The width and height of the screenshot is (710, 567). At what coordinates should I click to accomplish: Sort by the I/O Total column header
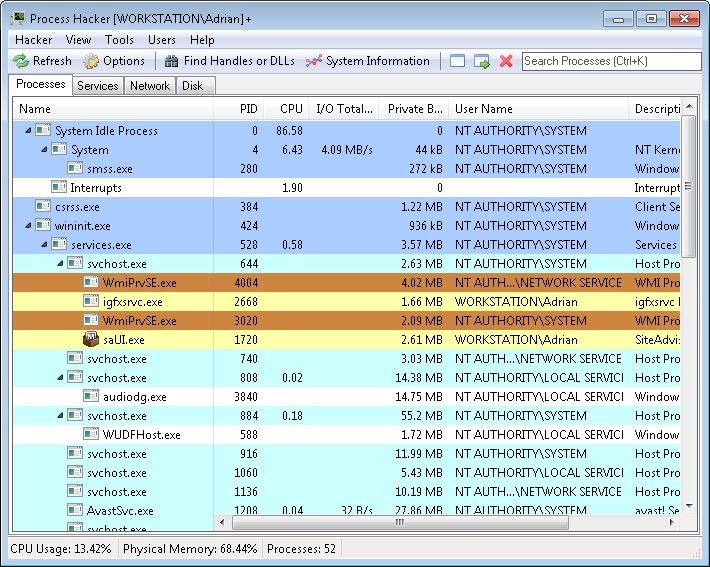pyautogui.click(x=344, y=109)
